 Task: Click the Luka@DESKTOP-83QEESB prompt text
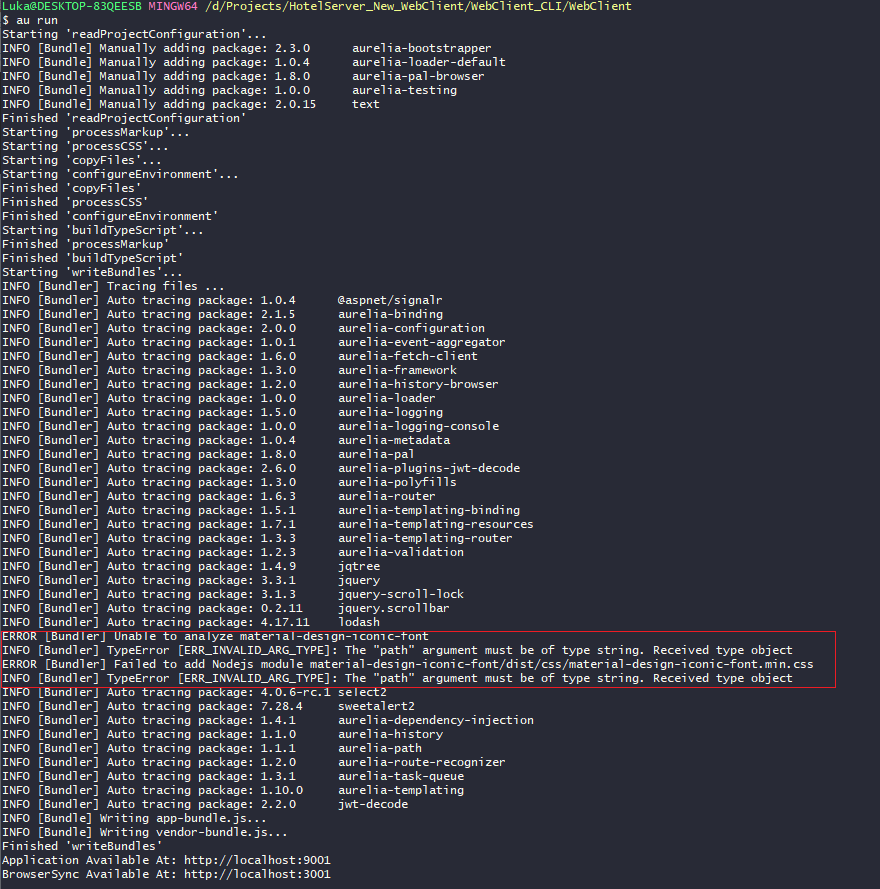72,6
